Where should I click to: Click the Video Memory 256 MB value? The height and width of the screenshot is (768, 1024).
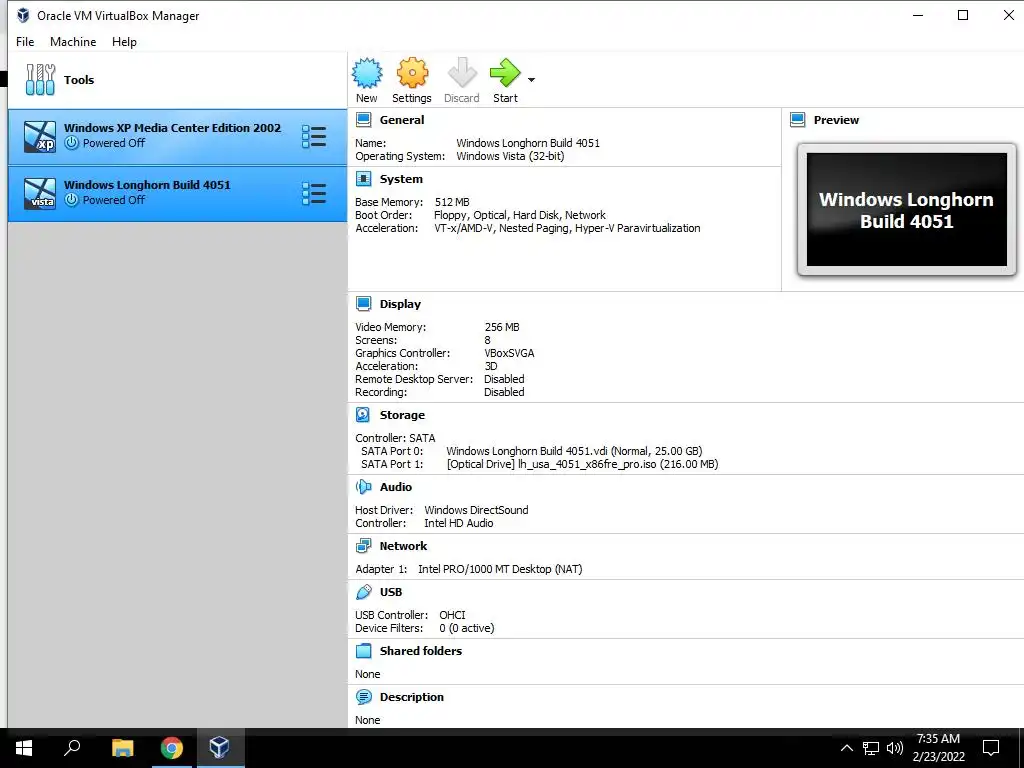point(502,327)
